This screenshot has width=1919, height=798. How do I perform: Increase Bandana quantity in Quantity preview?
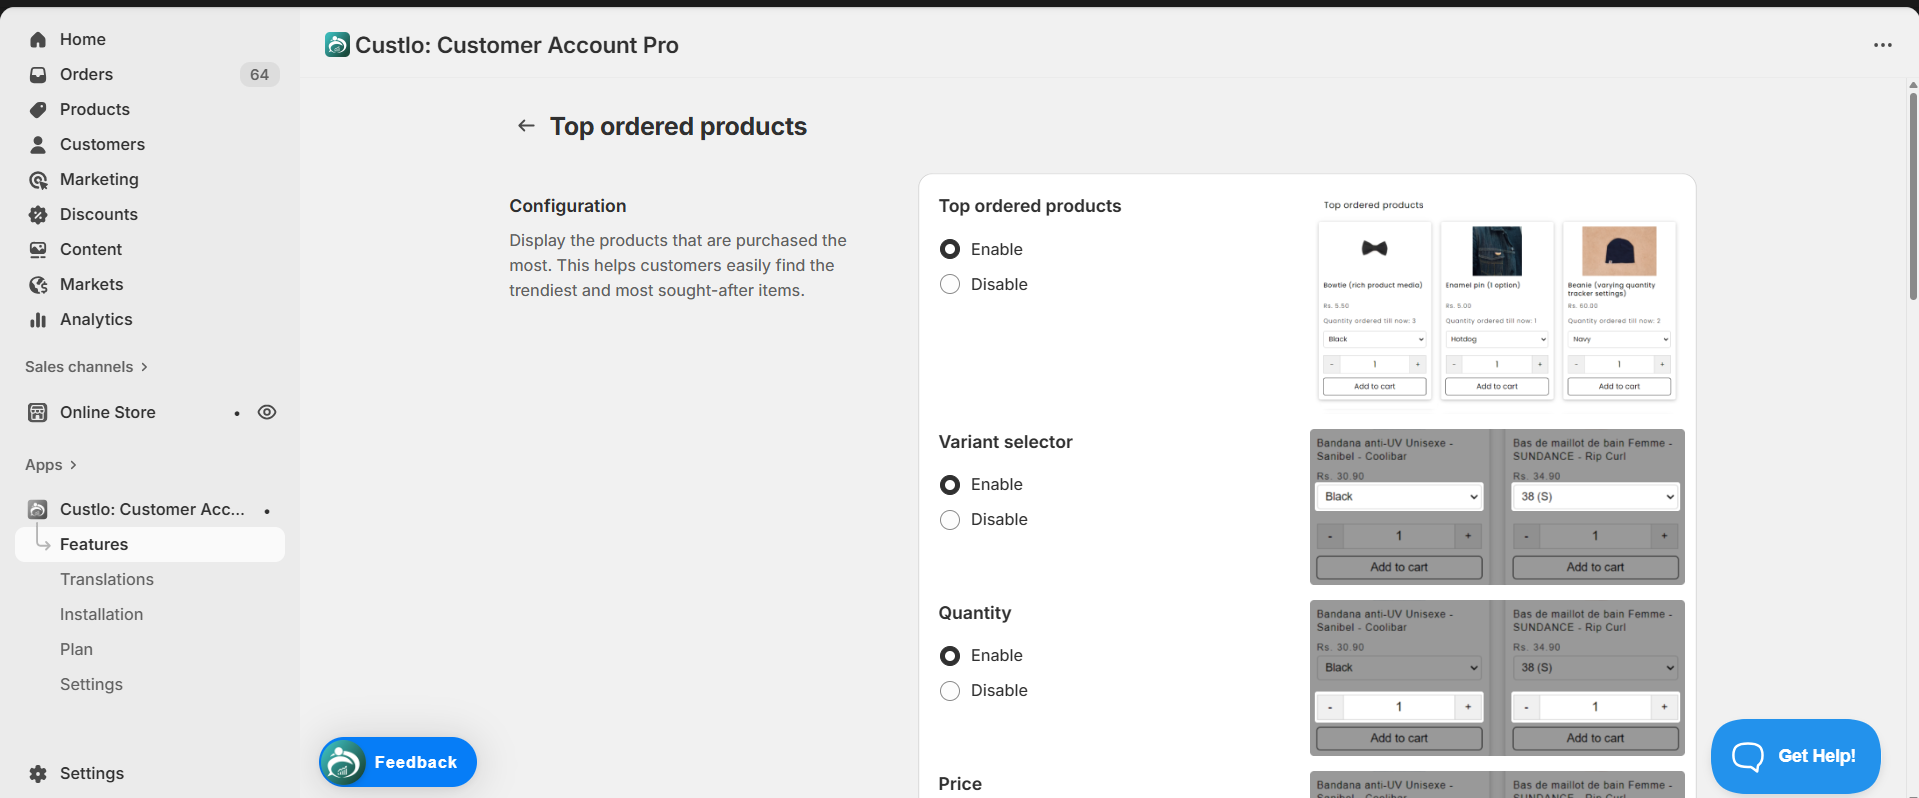click(1468, 707)
